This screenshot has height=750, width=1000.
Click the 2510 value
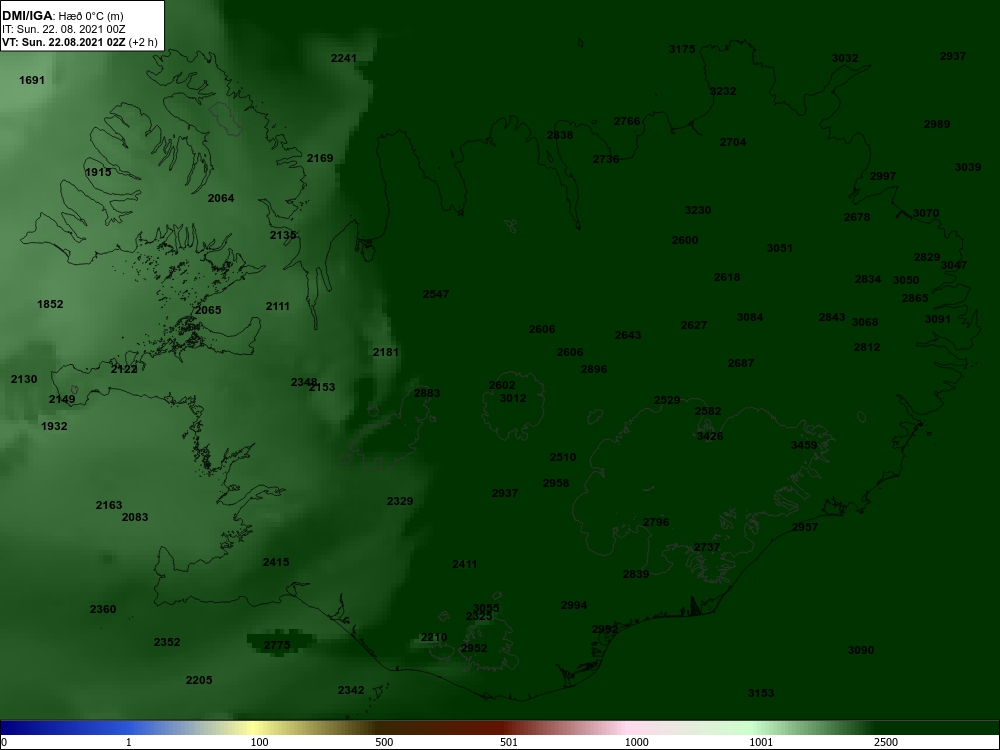coord(562,457)
